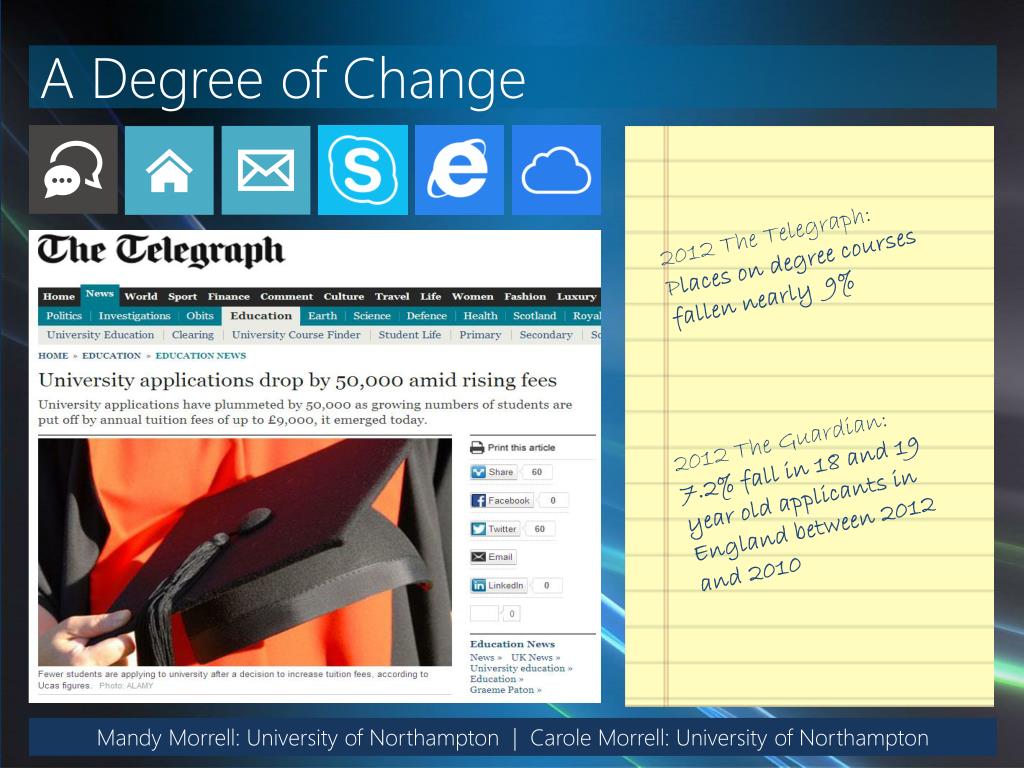Open the Culture section
The width and height of the screenshot is (1024, 768).
point(344,296)
